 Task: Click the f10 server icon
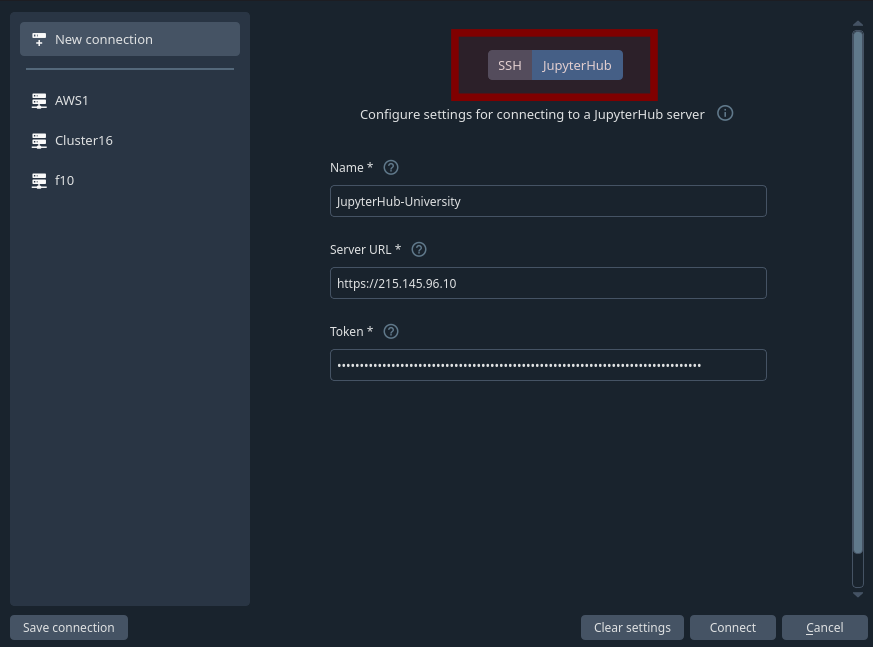click(39, 181)
